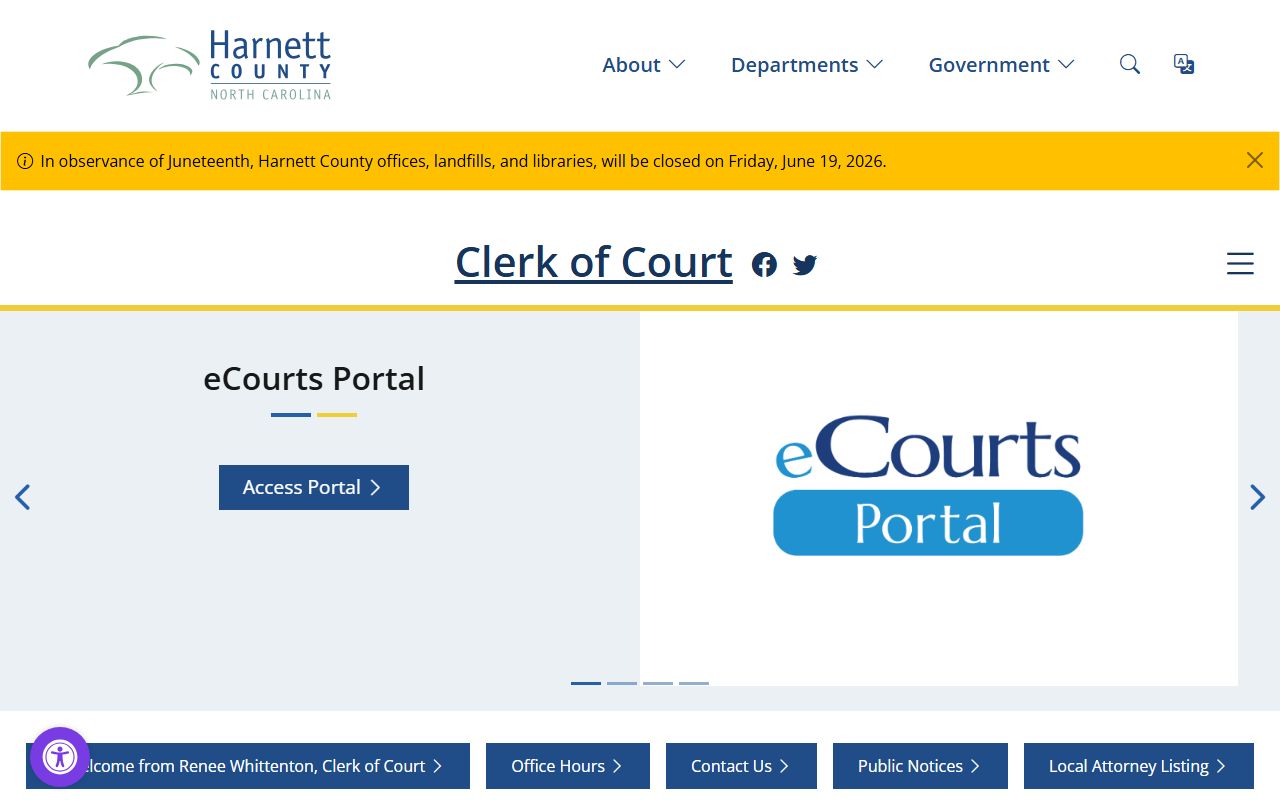Expand the Government menu

pos(1002,65)
